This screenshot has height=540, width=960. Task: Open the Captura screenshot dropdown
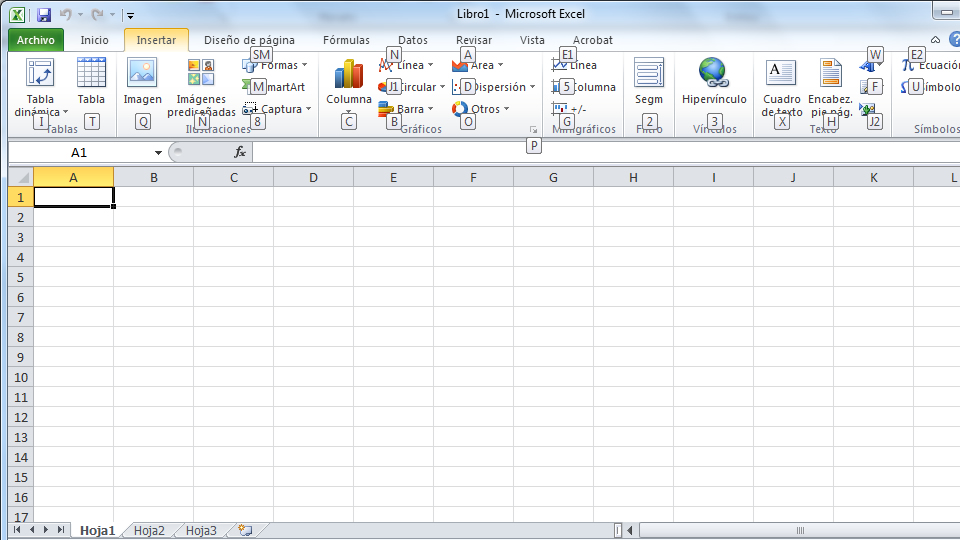coord(309,109)
